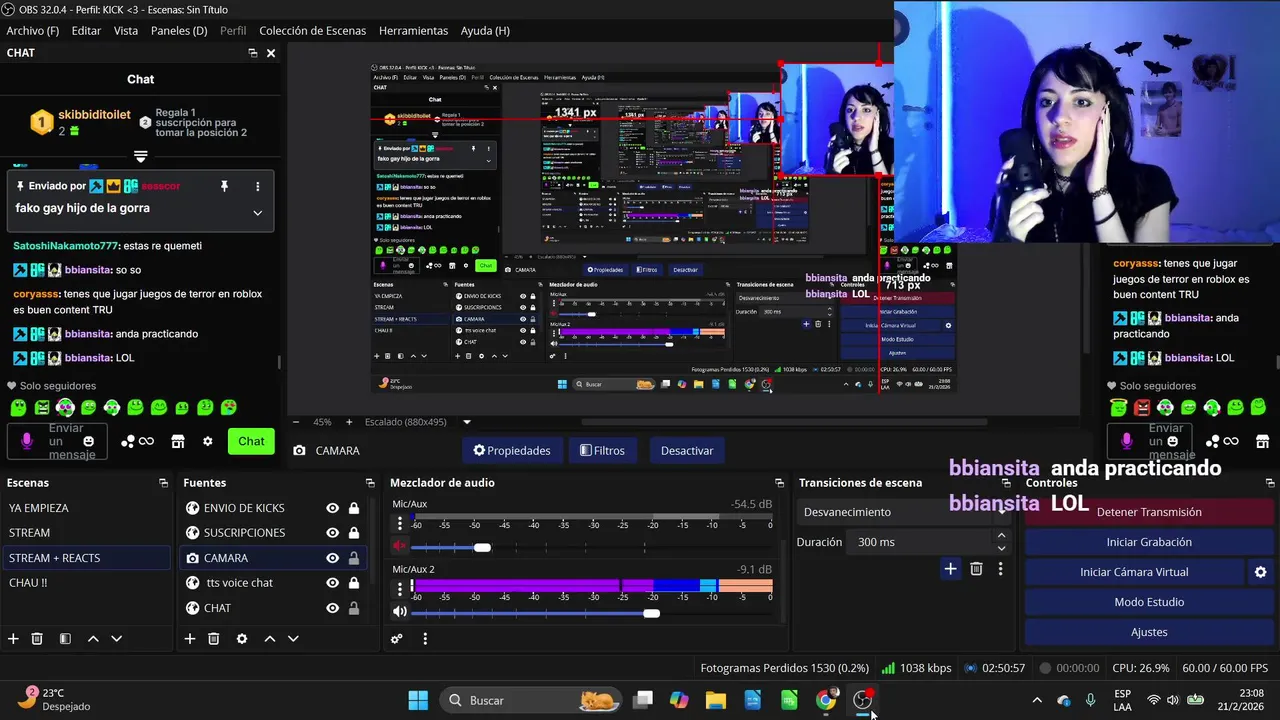Open the Colección de Escenas menu

click(x=313, y=31)
